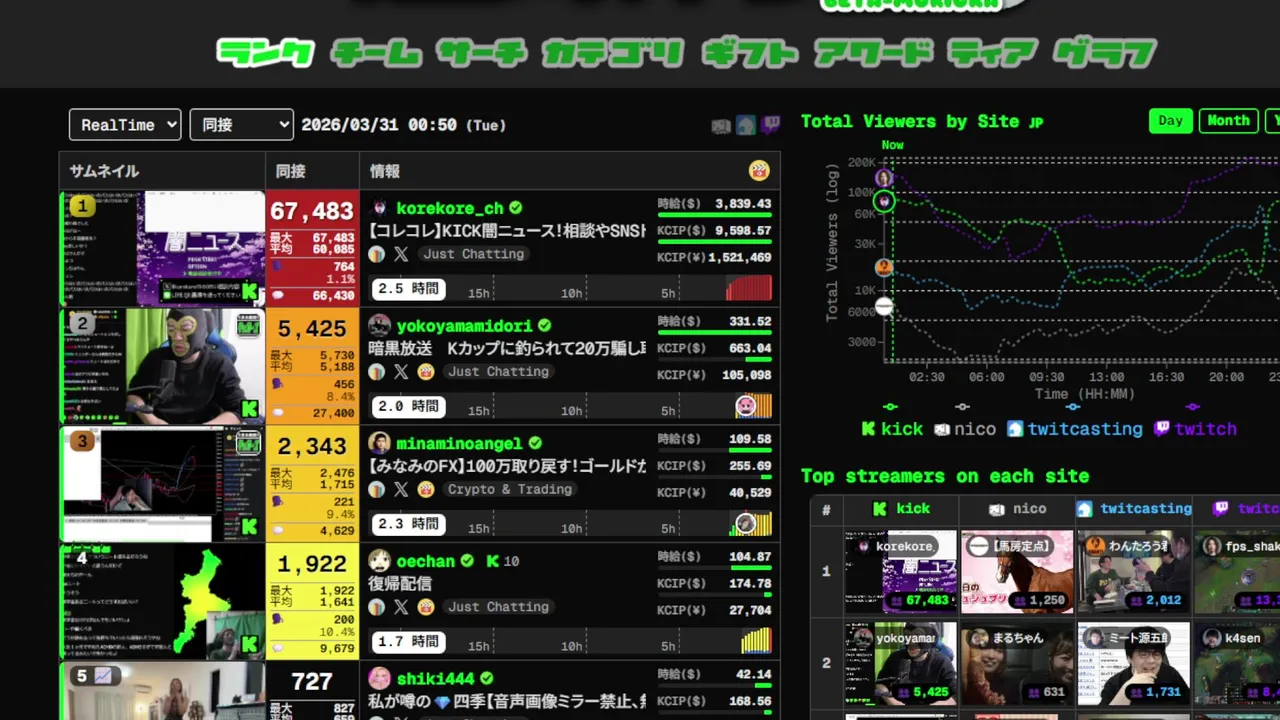The width and height of the screenshot is (1280, 720).
Task: Open yokoyamamidori clips emoji icon
Action: tap(425, 372)
